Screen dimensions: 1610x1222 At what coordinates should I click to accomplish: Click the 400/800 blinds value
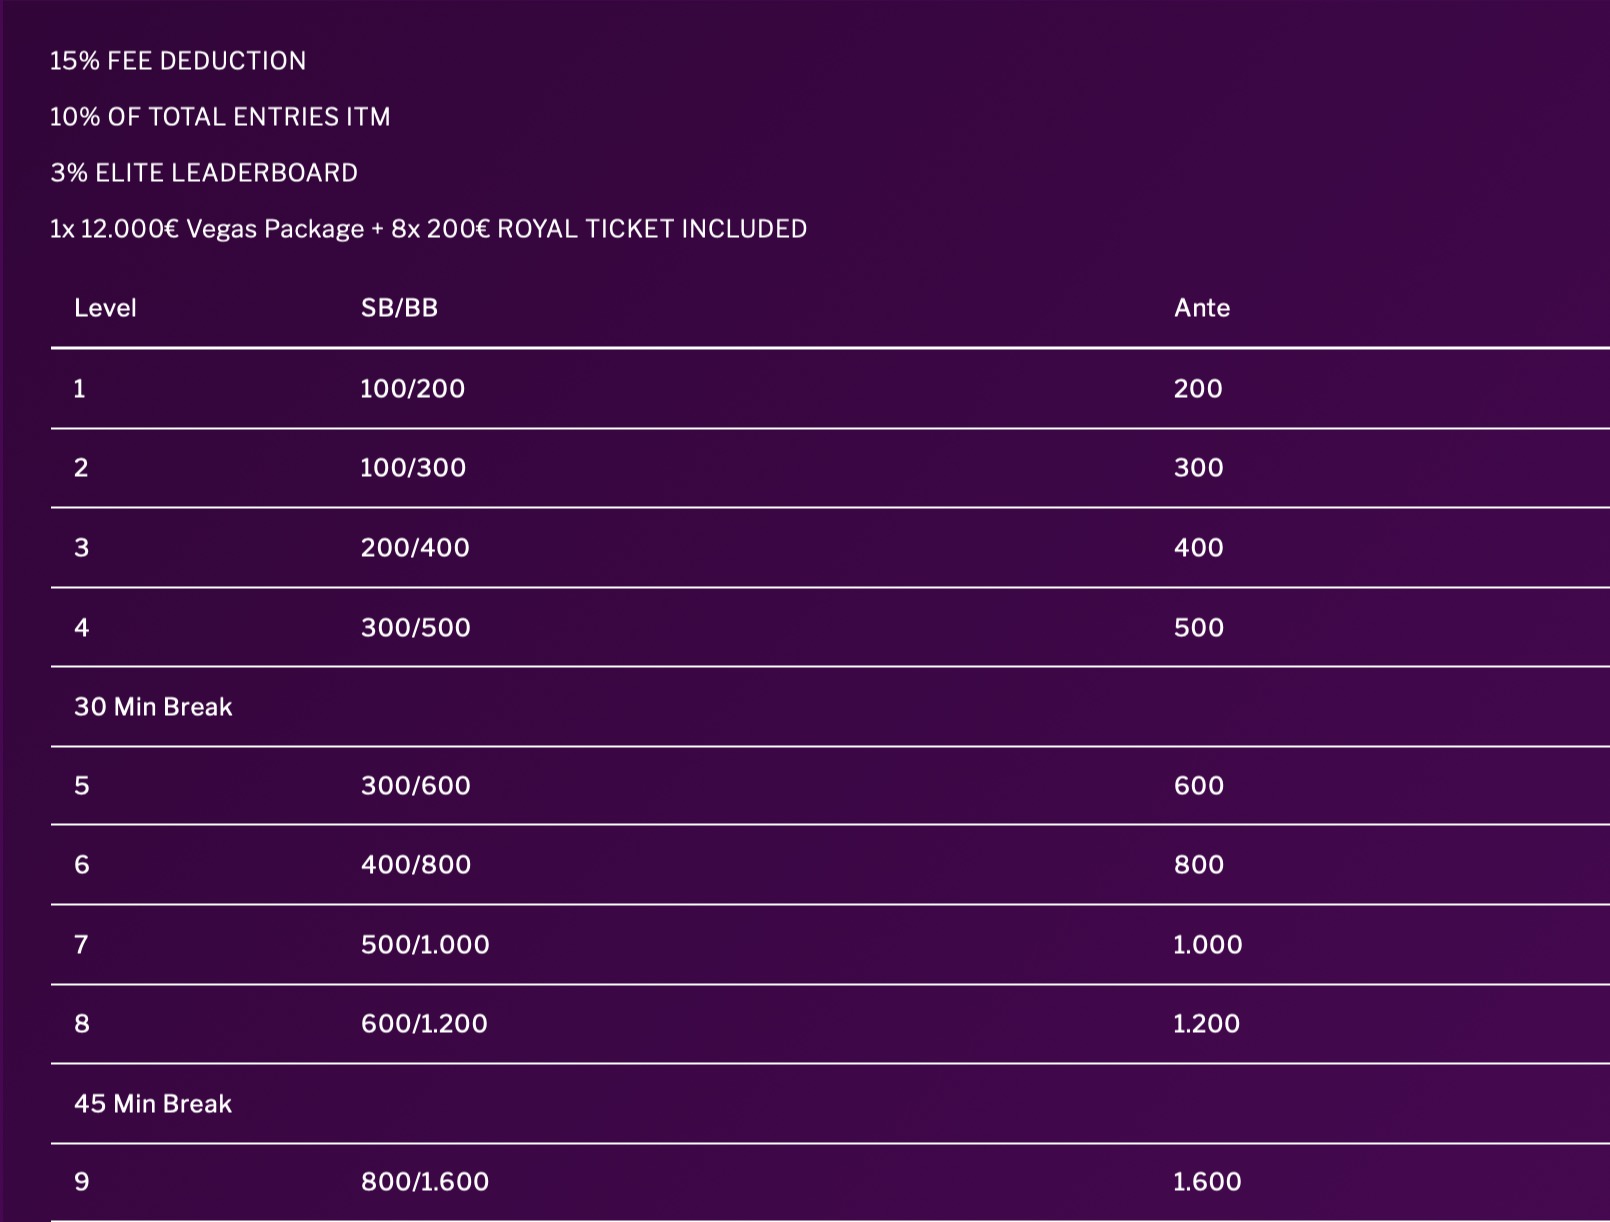point(415,865)
